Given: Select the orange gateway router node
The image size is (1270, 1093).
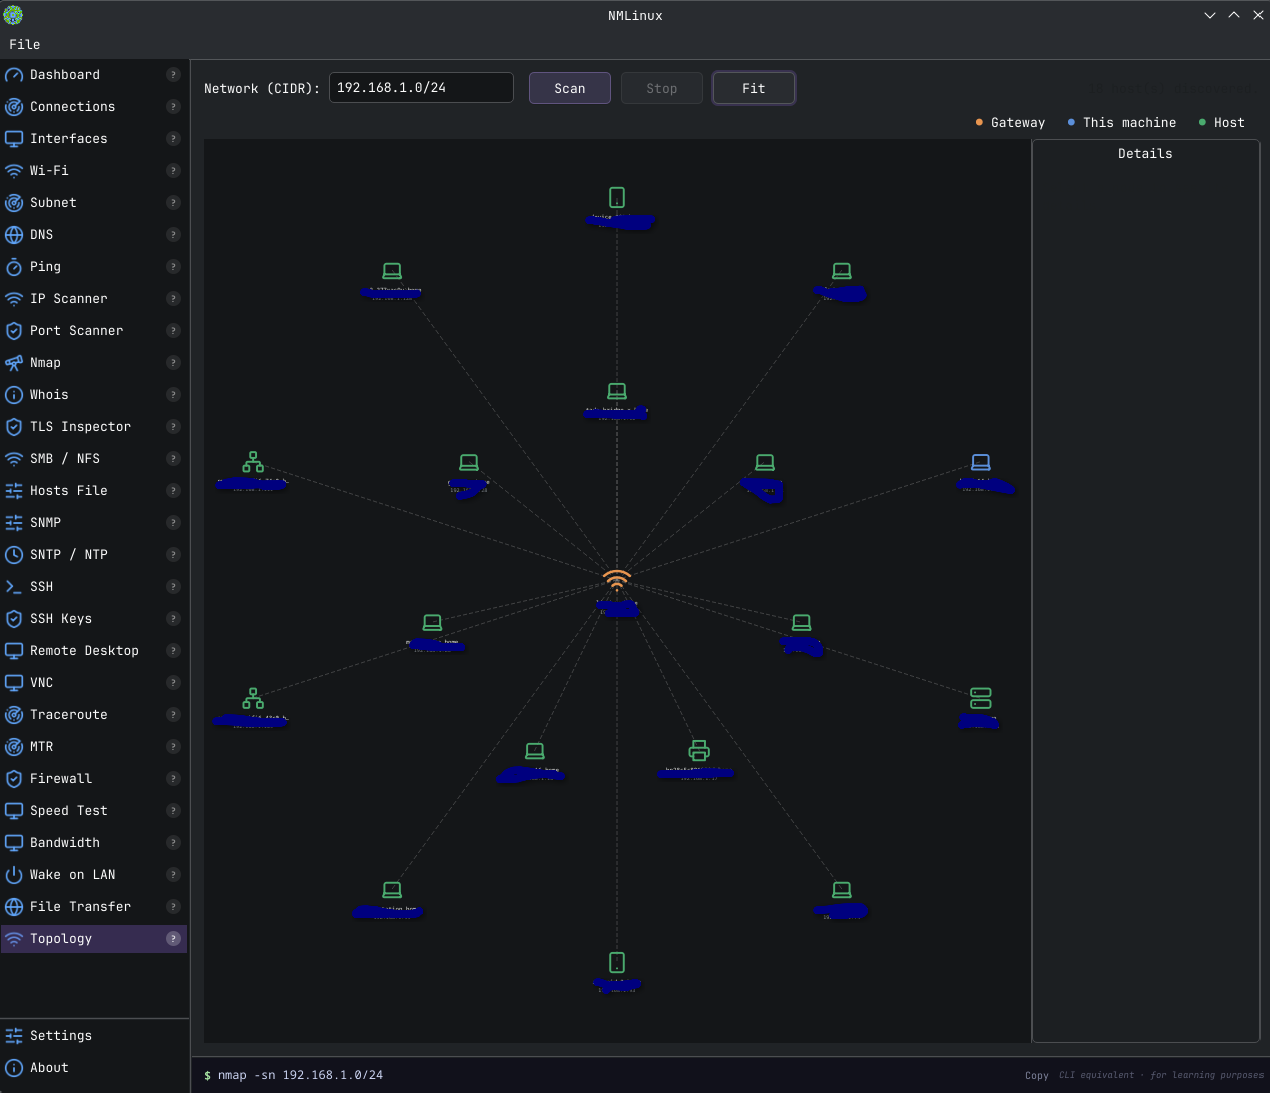Looking at the screenshot, I should [x=617, y=580].
